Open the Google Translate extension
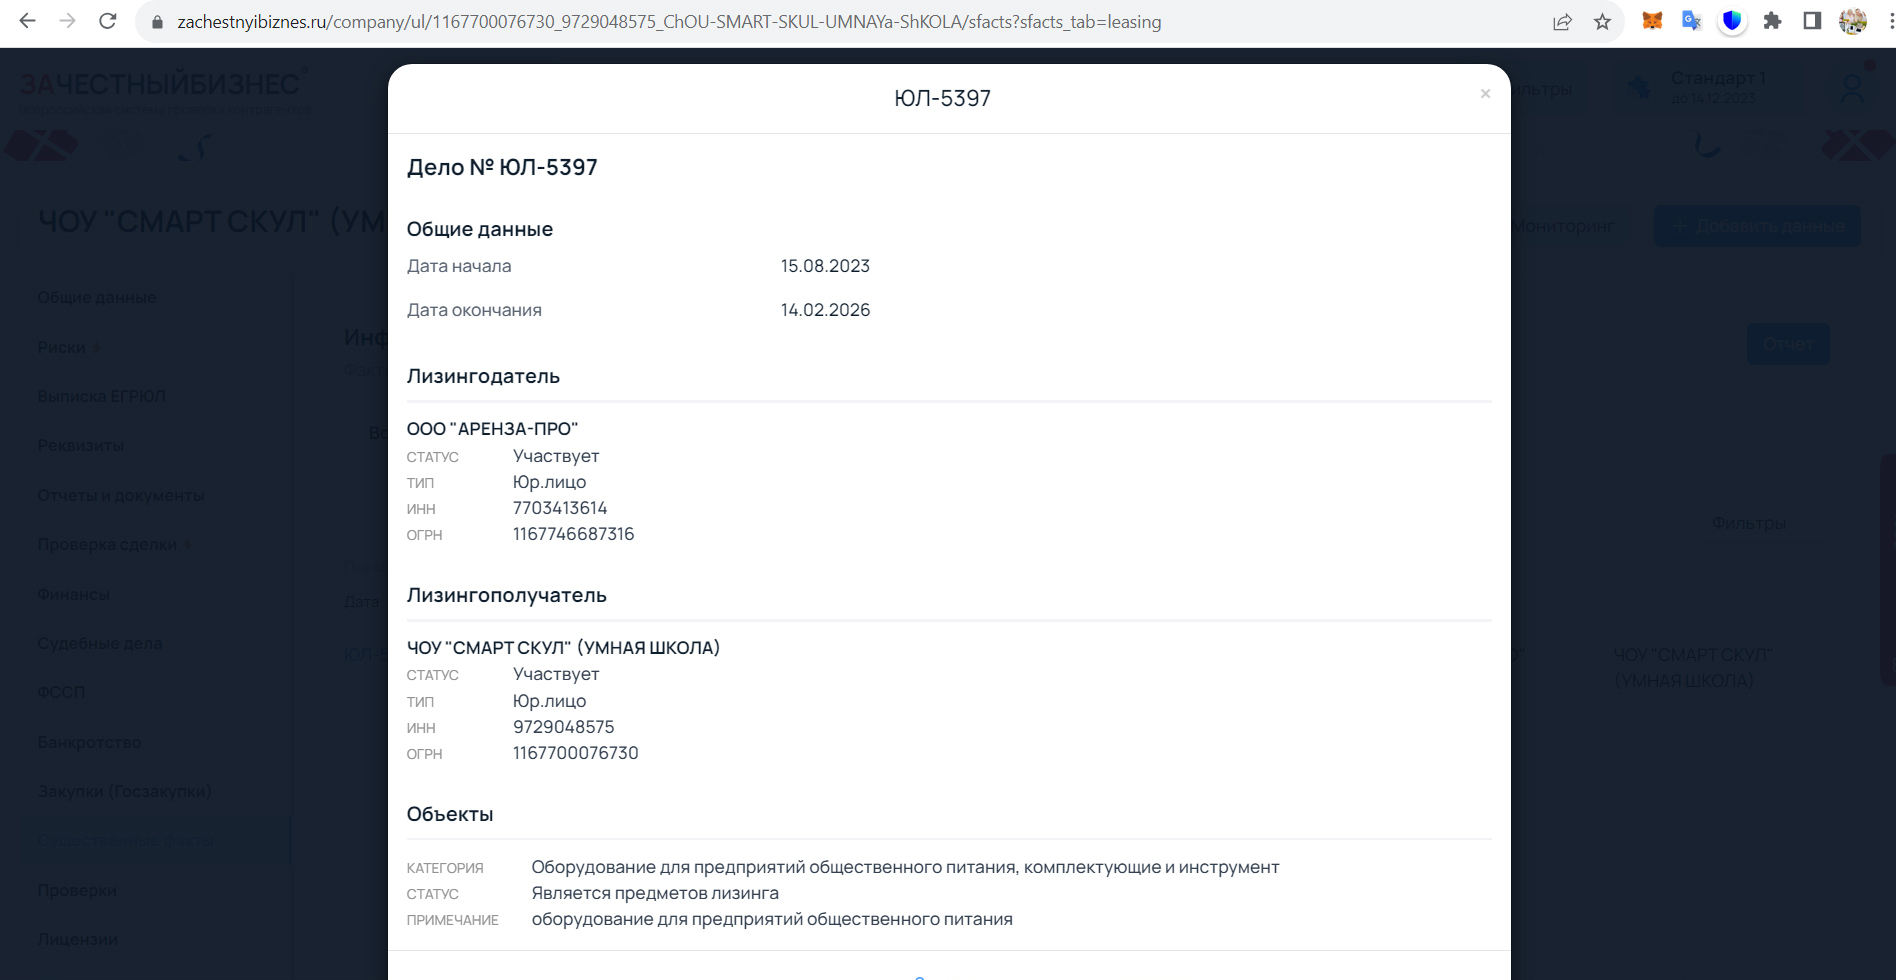Viewport: 1896px width, 980px height. point(1692,21)
